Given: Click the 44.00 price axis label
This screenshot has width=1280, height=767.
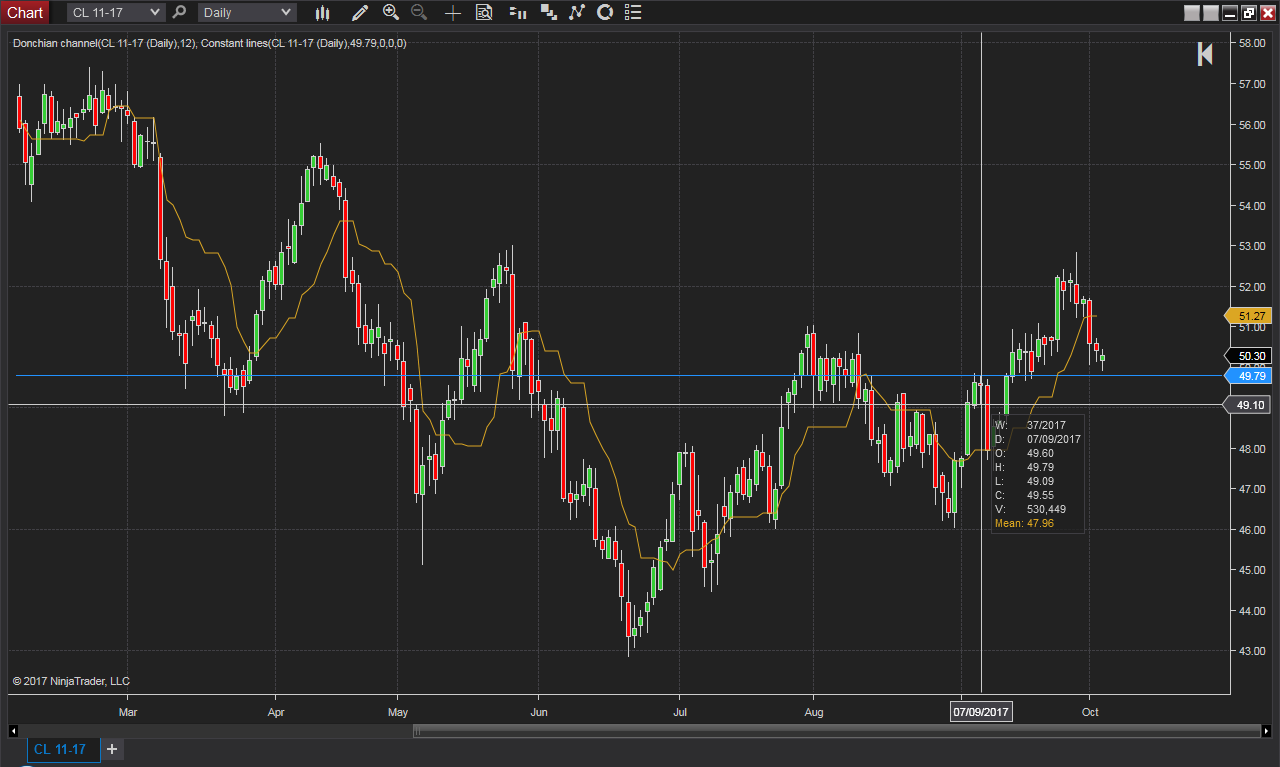Looking at the screenshot, I should pos(1252,611).
